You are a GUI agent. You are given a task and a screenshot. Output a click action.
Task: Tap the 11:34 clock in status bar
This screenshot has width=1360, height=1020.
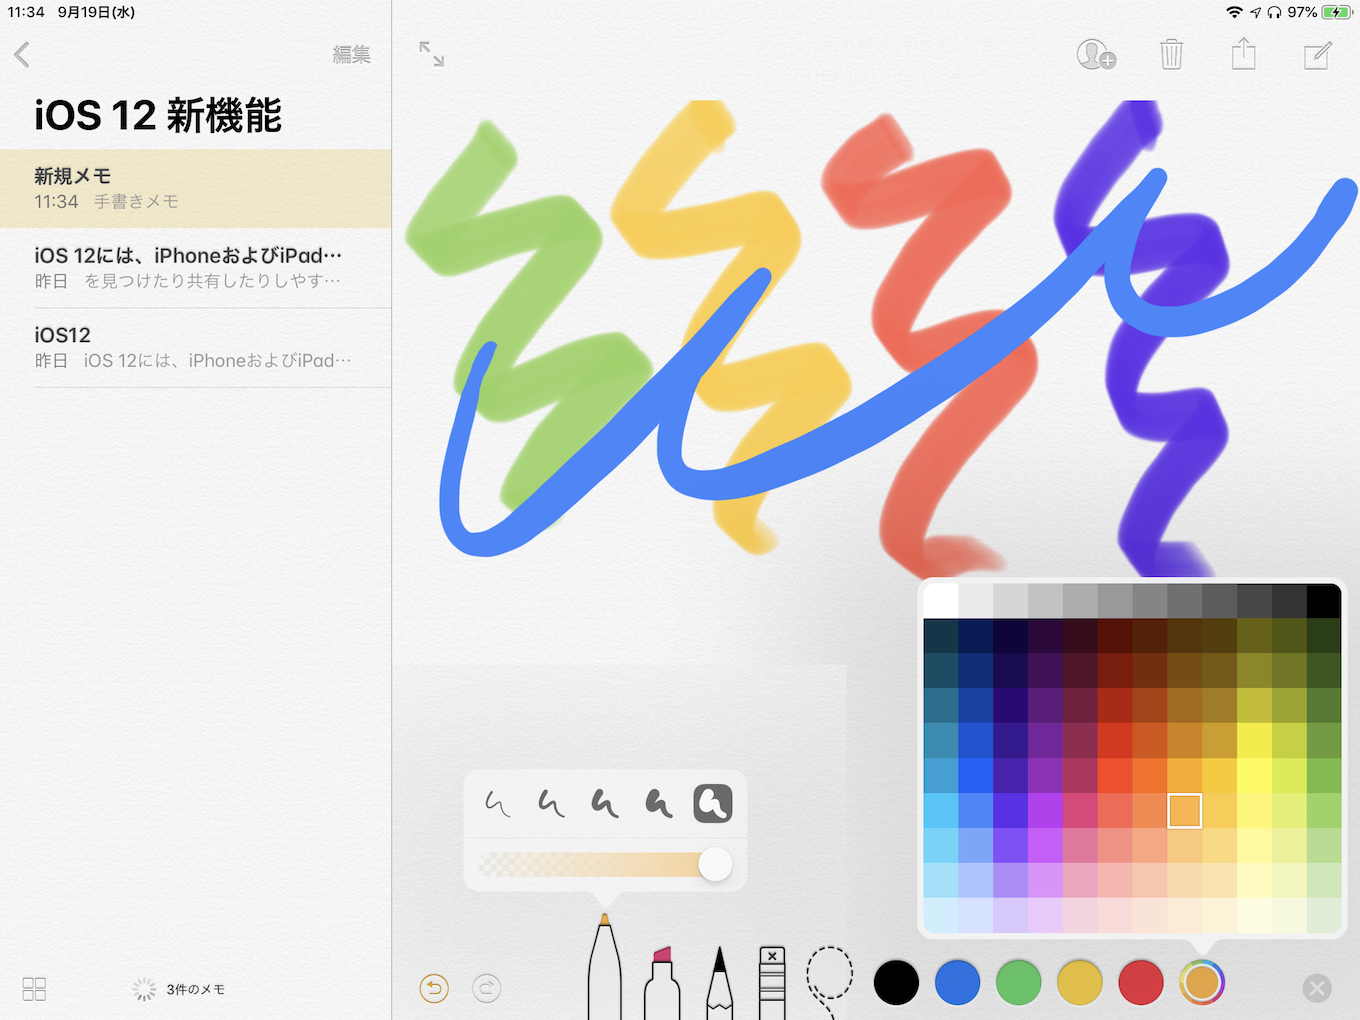[26, 12]
